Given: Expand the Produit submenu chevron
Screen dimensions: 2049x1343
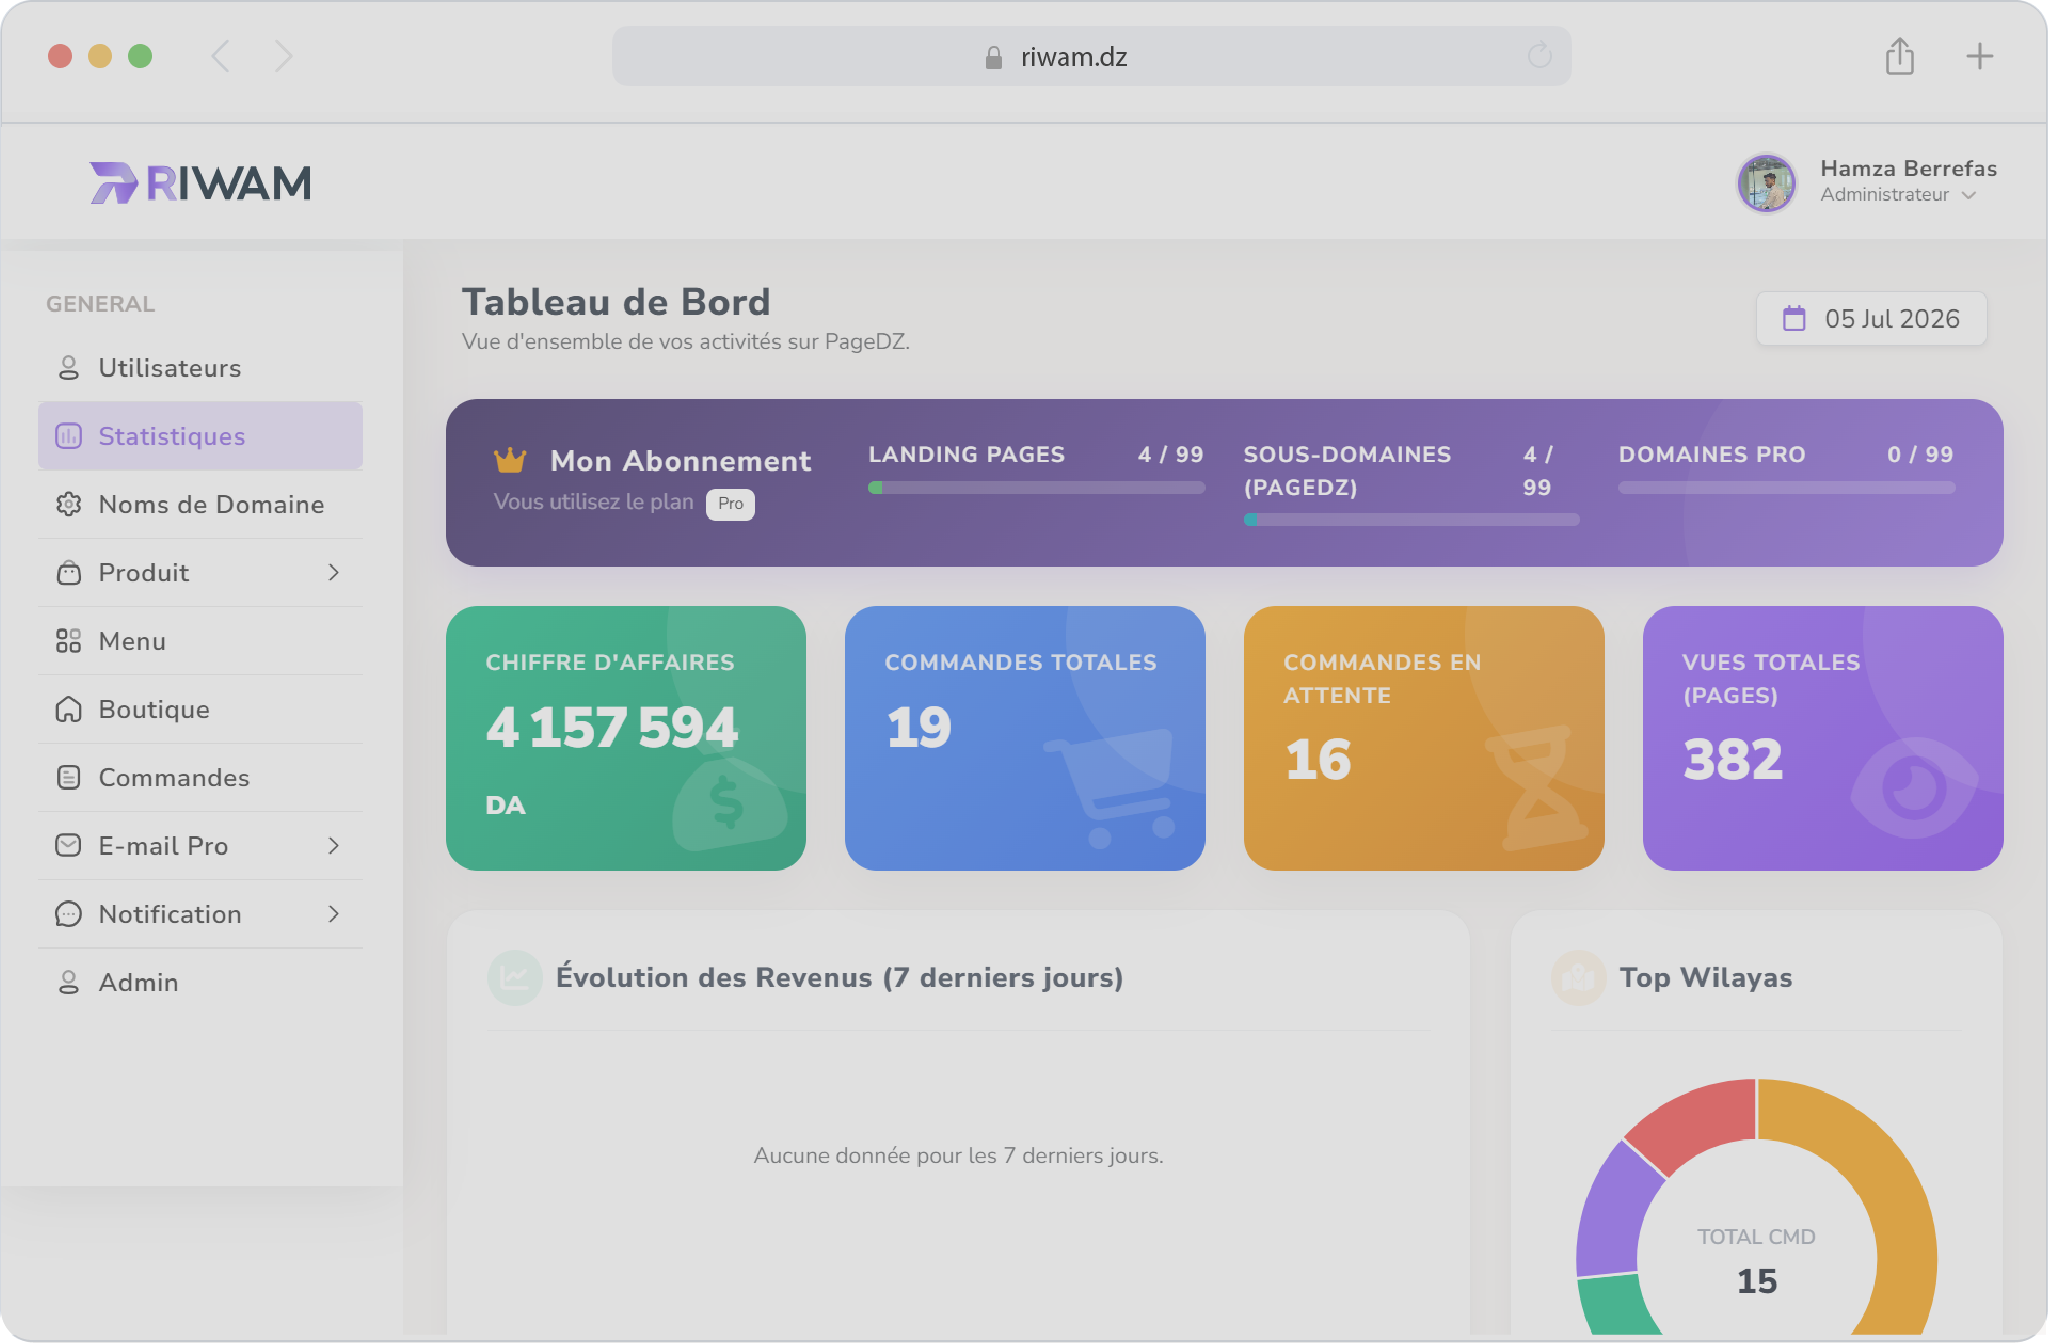Looking at the screenshot, I should tap(334, 572).
